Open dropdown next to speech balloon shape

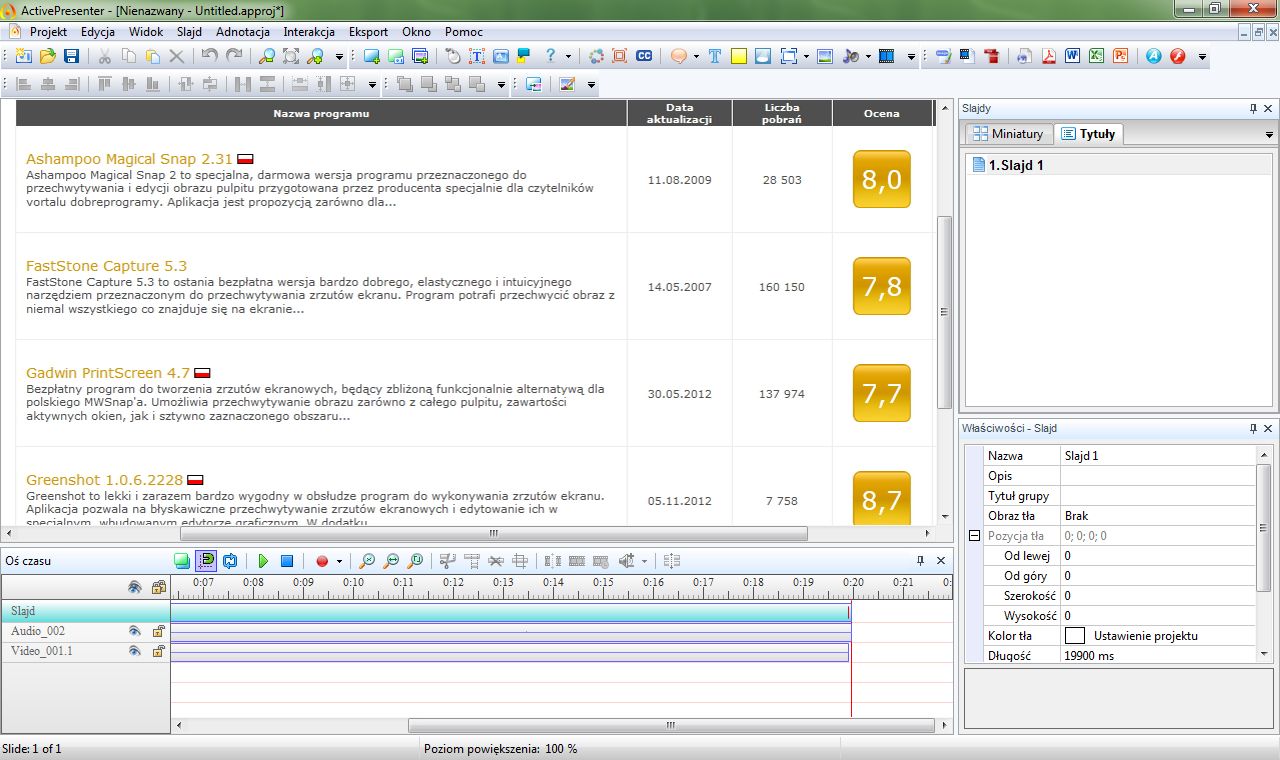pyautogui.click(x=696, y=57)
